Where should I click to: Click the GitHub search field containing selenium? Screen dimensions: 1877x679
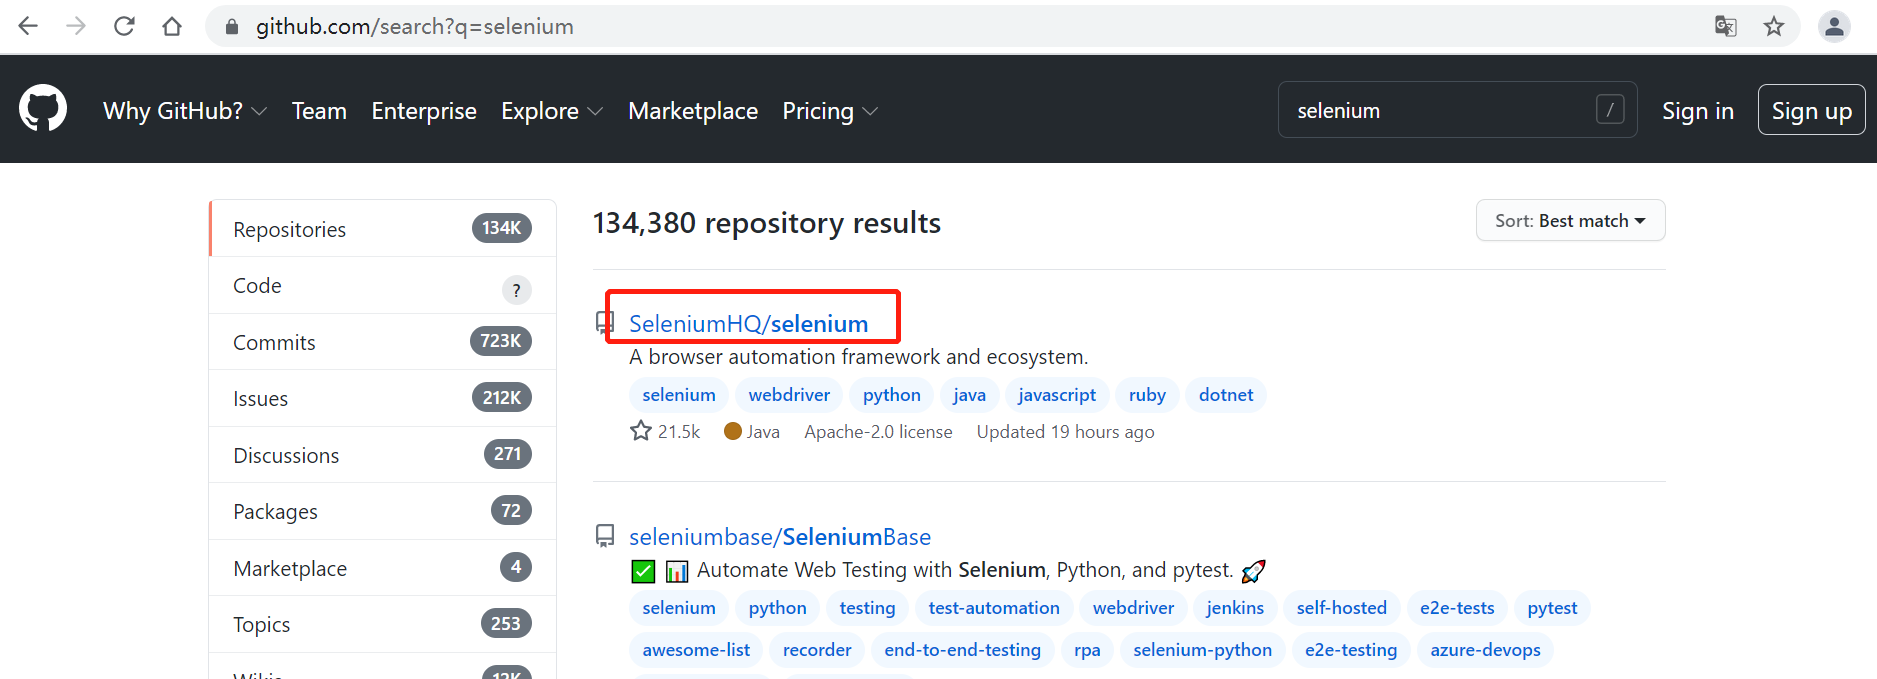[x=1457, y=109]
